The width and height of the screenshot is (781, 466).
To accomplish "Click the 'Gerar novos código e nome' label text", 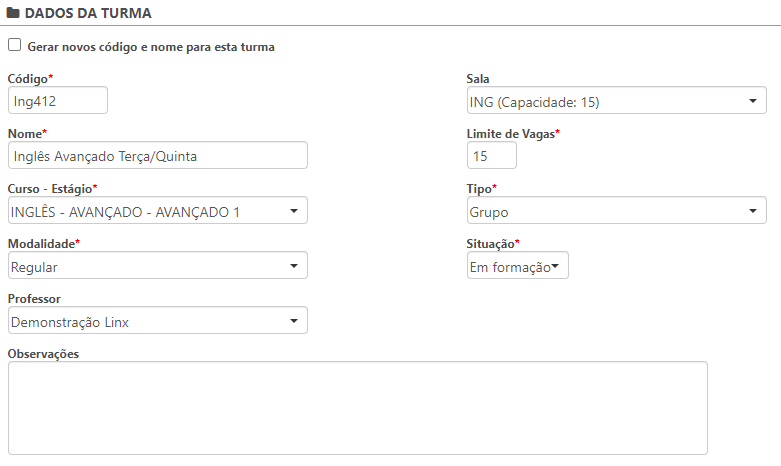I will coord(150,46).
